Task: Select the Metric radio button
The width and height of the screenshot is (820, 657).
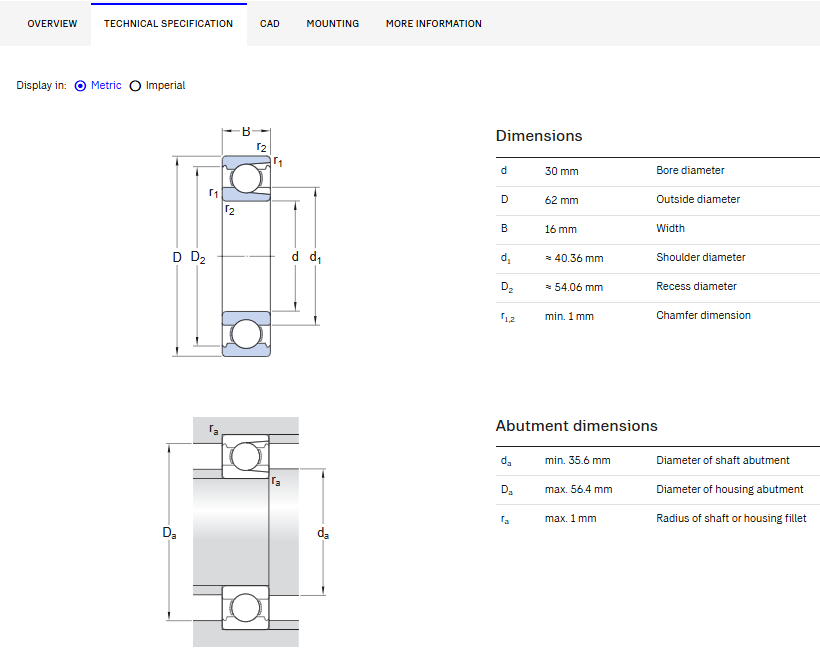Action: click(x=80, y=86)
